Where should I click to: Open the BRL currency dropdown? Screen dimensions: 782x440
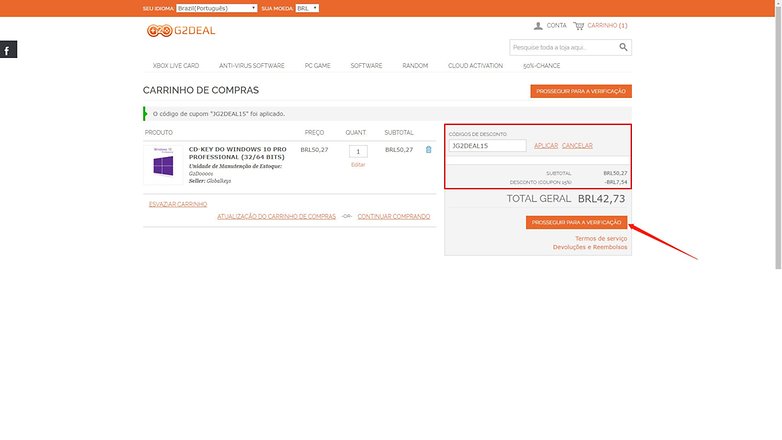tap(307, 8)
